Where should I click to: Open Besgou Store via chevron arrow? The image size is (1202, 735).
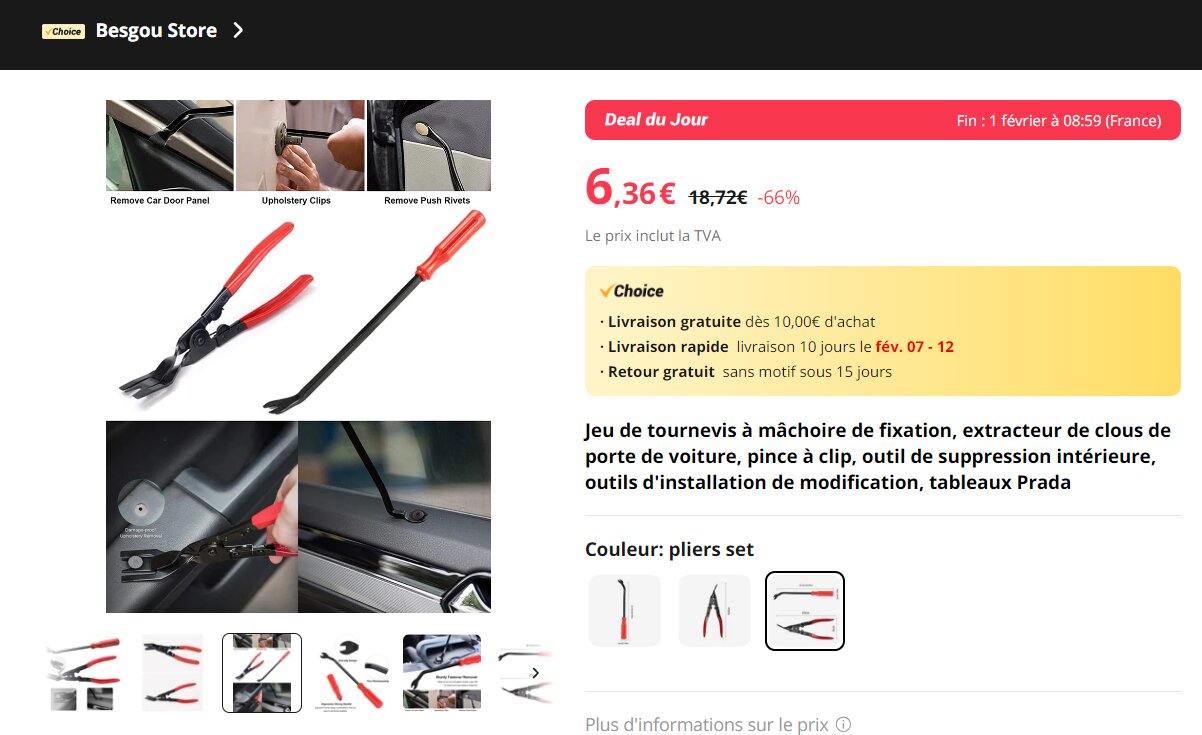pos(237,30)
